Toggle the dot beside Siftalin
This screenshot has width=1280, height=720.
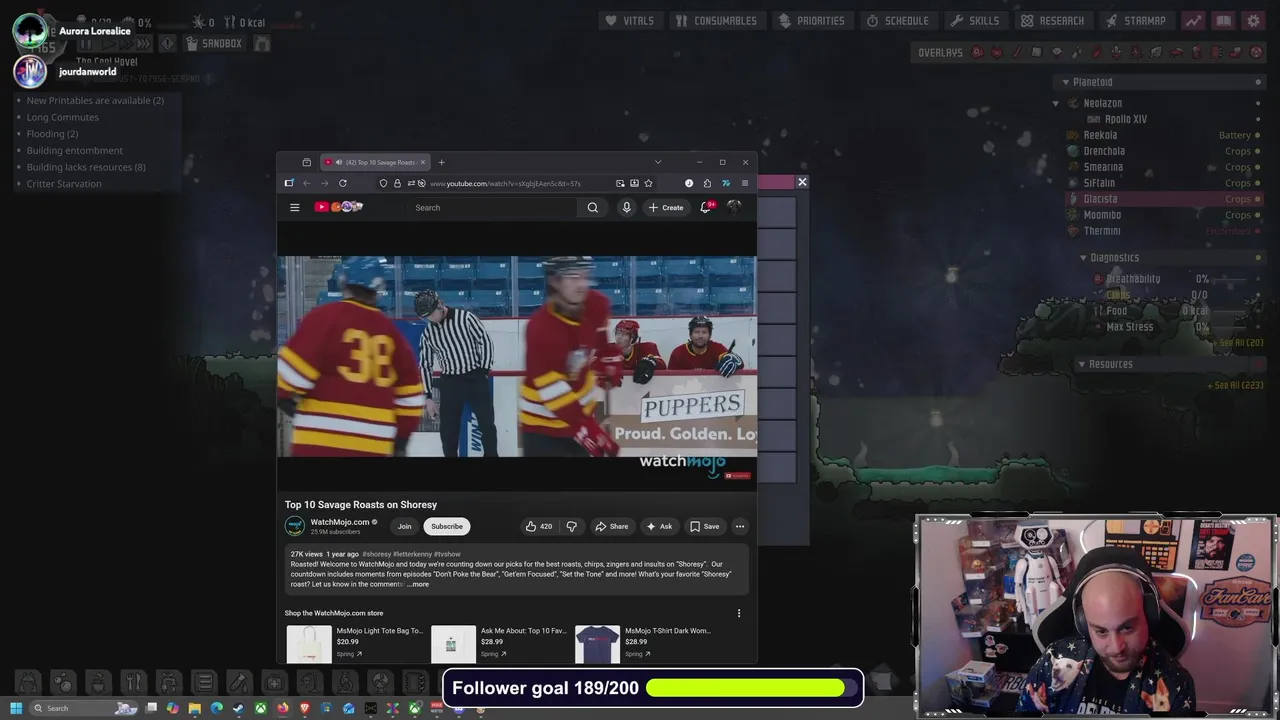click(1259, 183)
